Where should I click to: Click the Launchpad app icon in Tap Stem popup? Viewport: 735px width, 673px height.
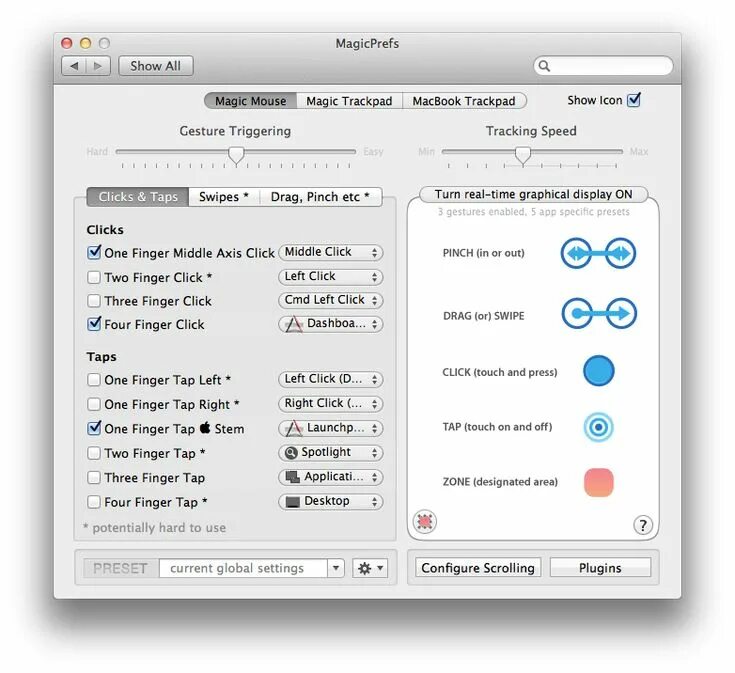(x=294, y=428)
